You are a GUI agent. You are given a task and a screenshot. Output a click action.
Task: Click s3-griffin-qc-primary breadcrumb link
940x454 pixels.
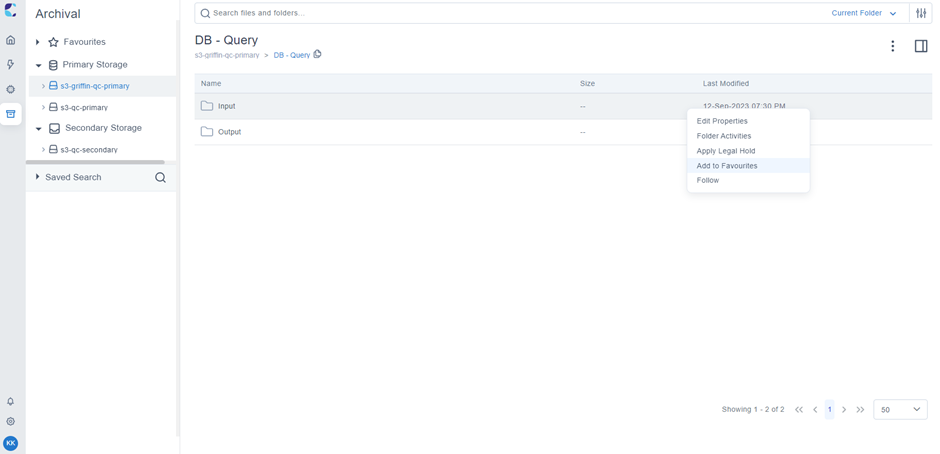pos(227,55)
